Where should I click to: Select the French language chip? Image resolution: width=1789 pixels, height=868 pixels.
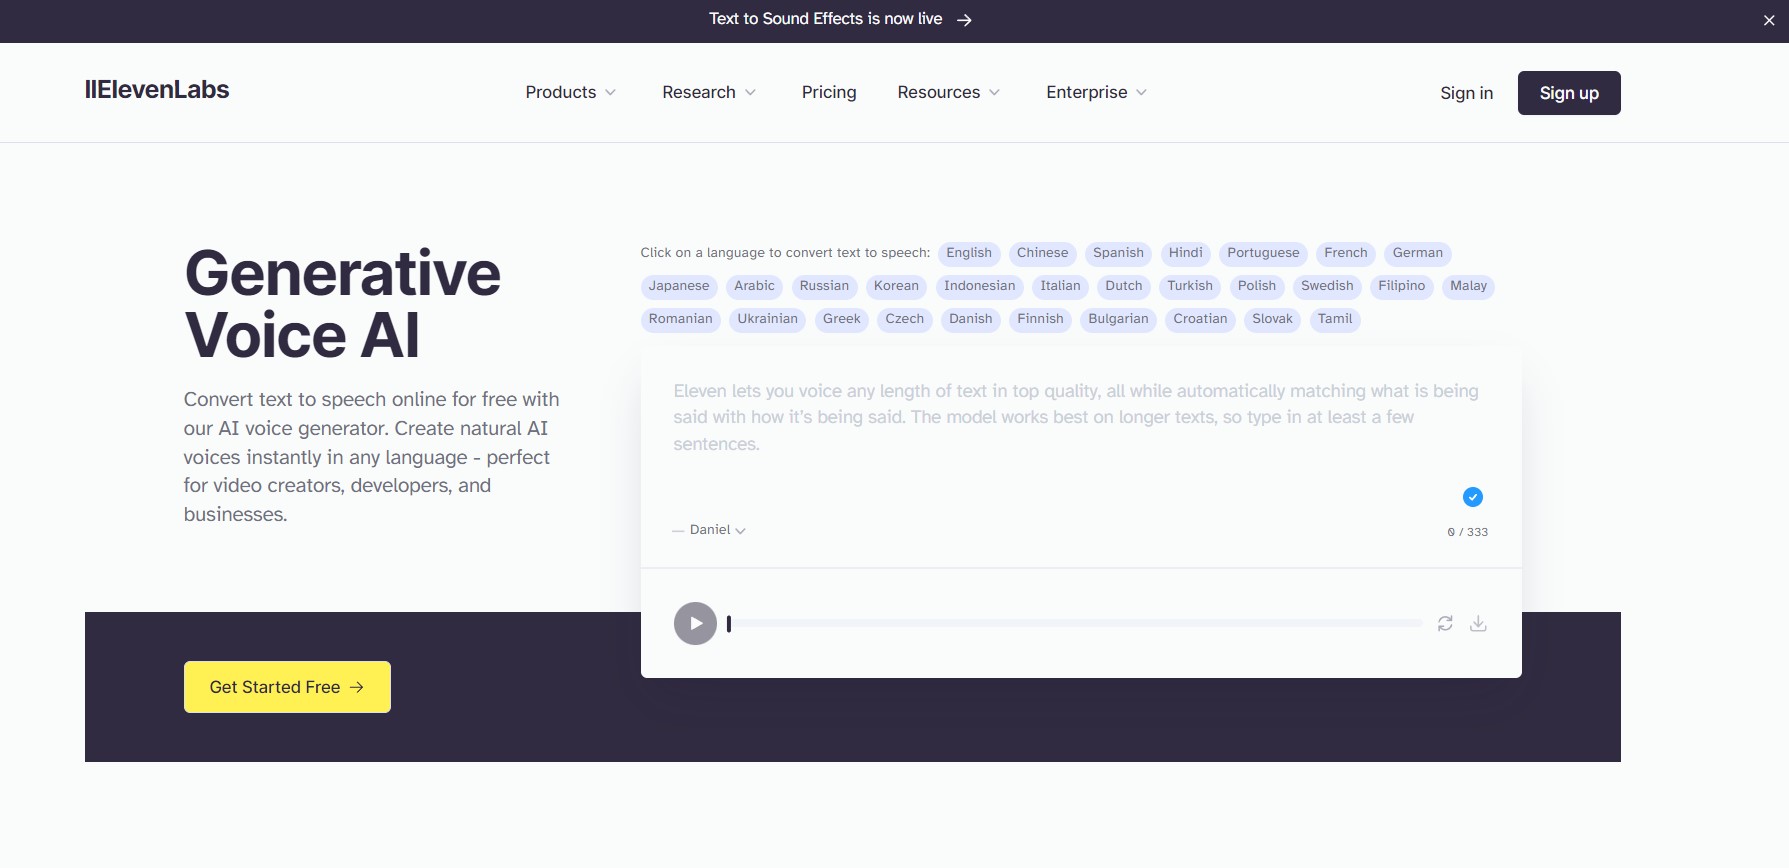[1346, 253]
